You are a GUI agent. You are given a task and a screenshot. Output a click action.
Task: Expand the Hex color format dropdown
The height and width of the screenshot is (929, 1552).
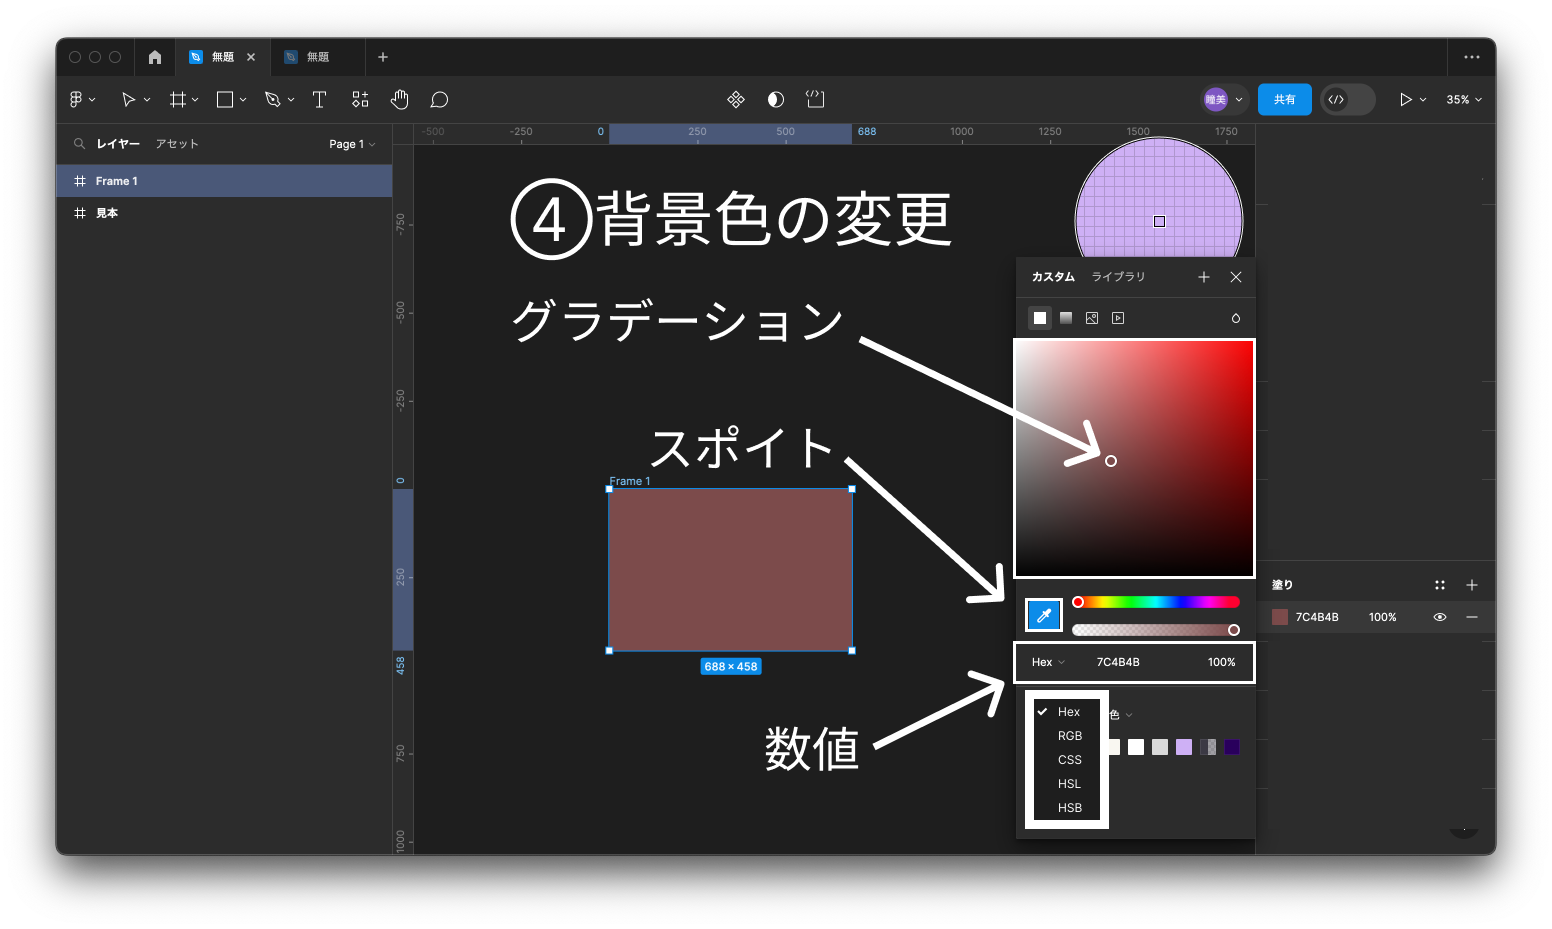1048,662
